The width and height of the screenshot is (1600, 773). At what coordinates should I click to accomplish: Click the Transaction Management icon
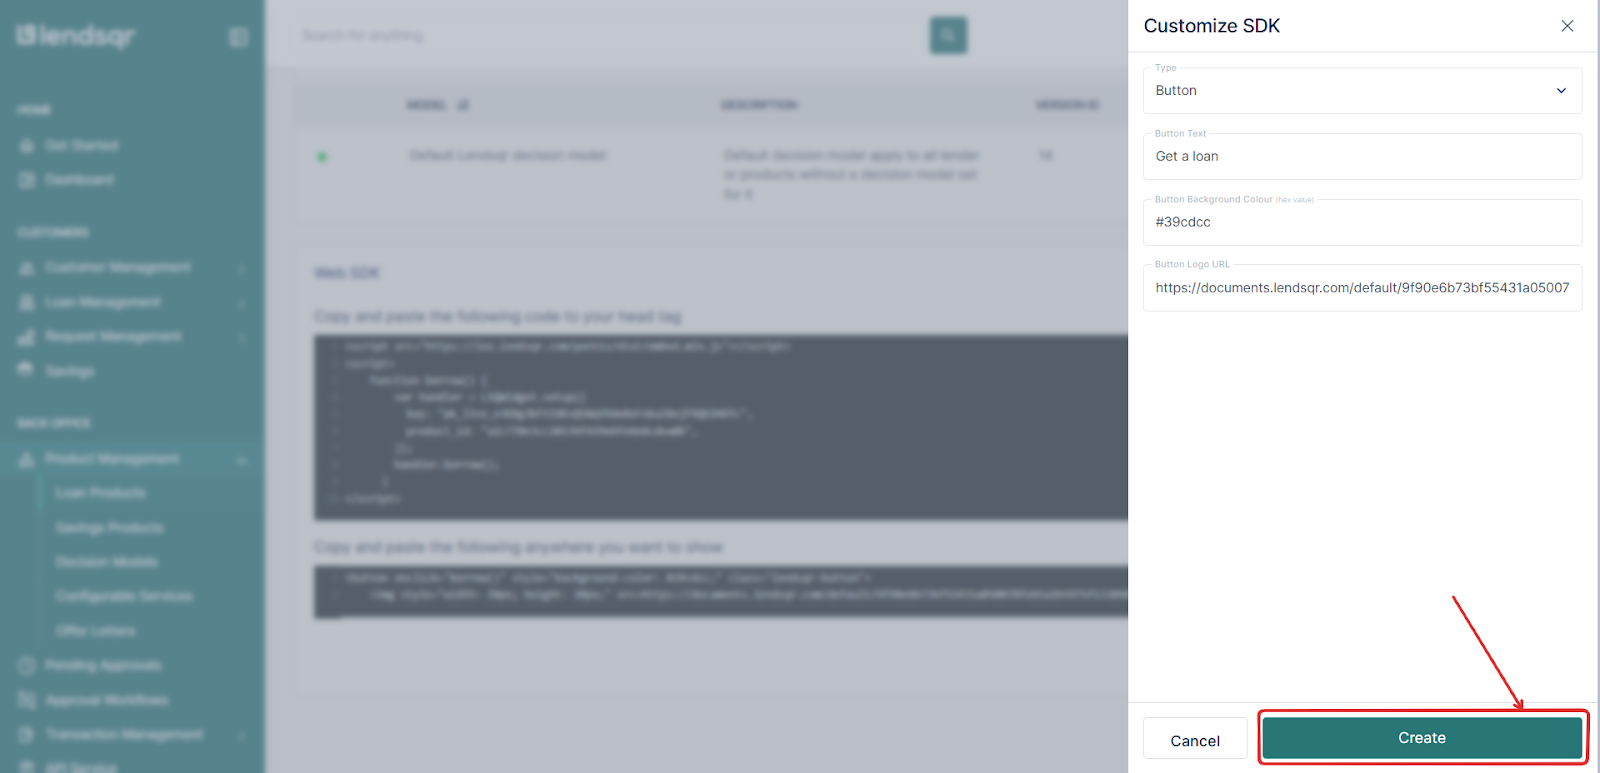tap(27, 735)
